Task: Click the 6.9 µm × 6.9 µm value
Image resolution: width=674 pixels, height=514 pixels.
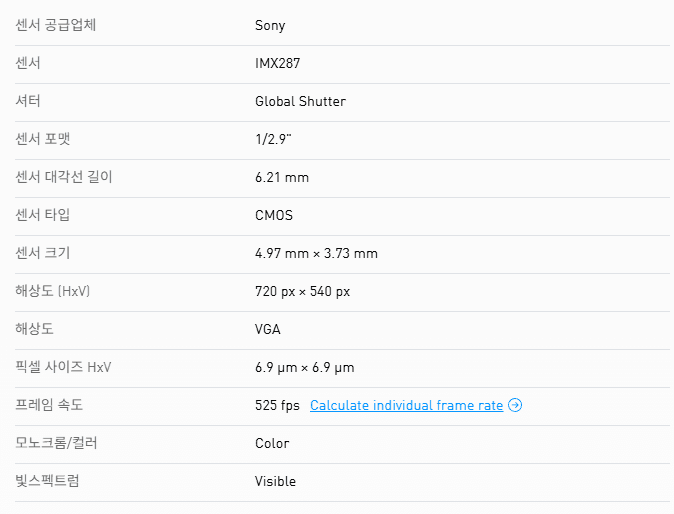Action: (304, 367)
